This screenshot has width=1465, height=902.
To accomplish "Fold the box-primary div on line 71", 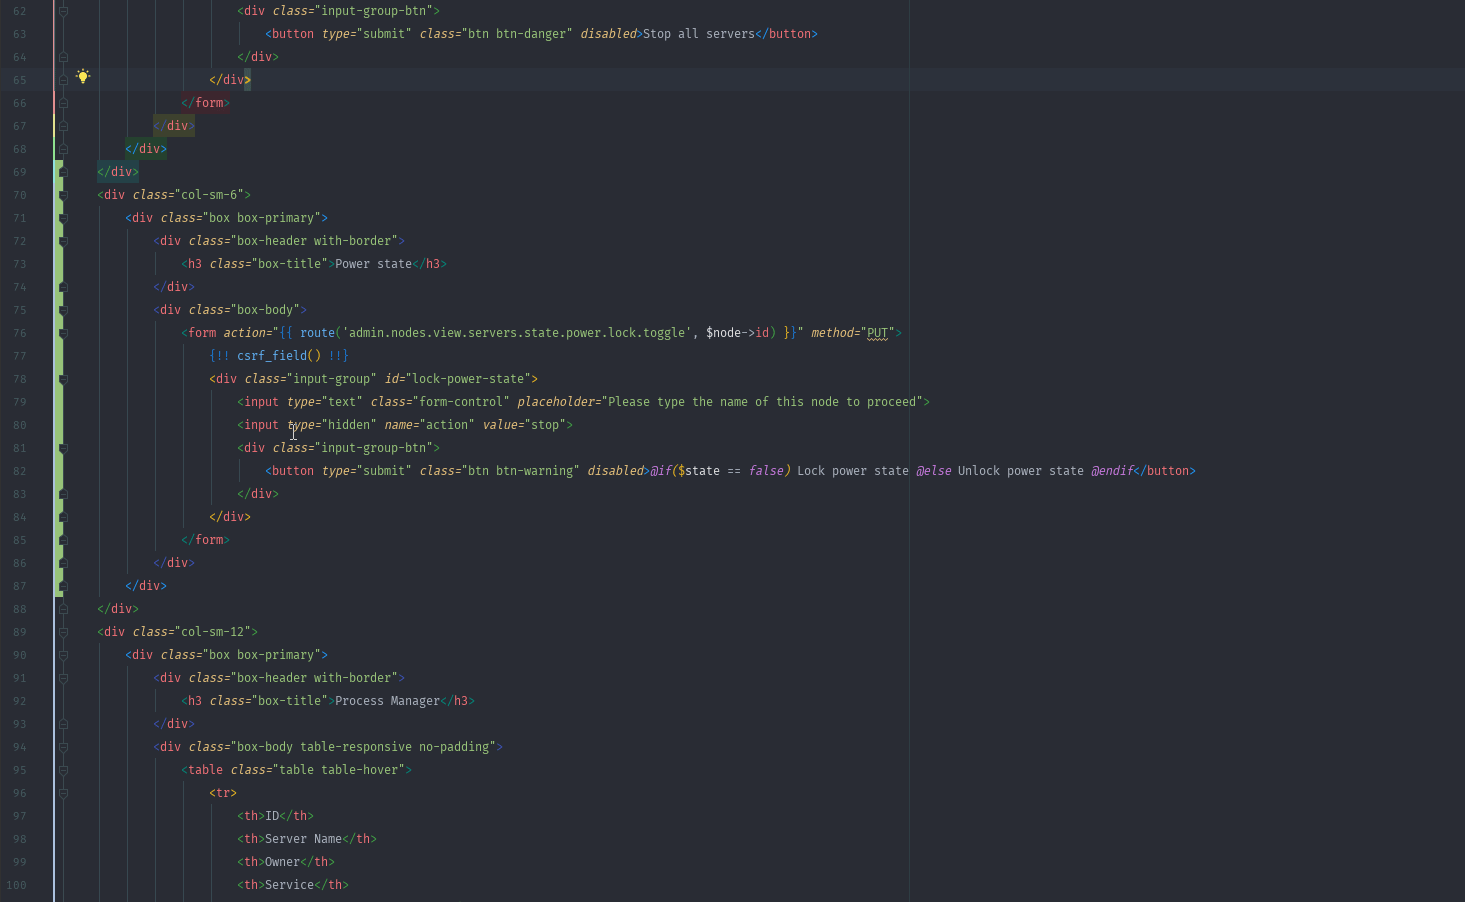I will [x=63, y=218].
